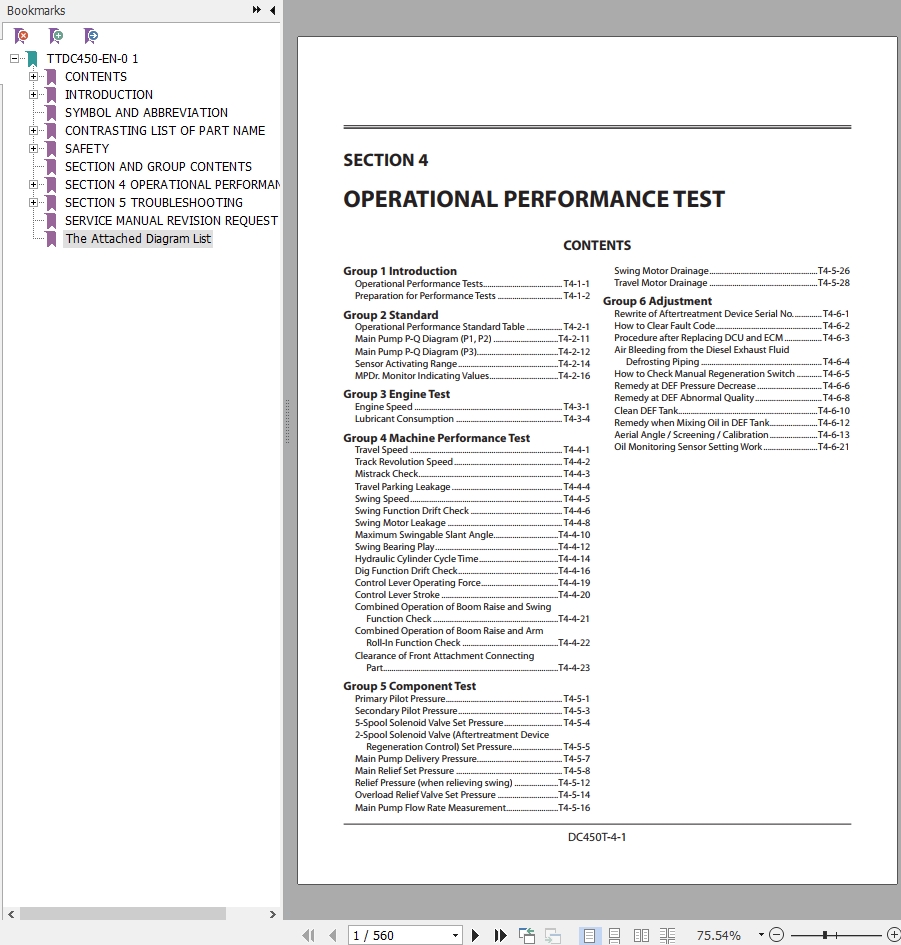The width and height of the screenshot is (901, 945).
Task: Select the SAFETY bookmark
Action: pos(87,148)
